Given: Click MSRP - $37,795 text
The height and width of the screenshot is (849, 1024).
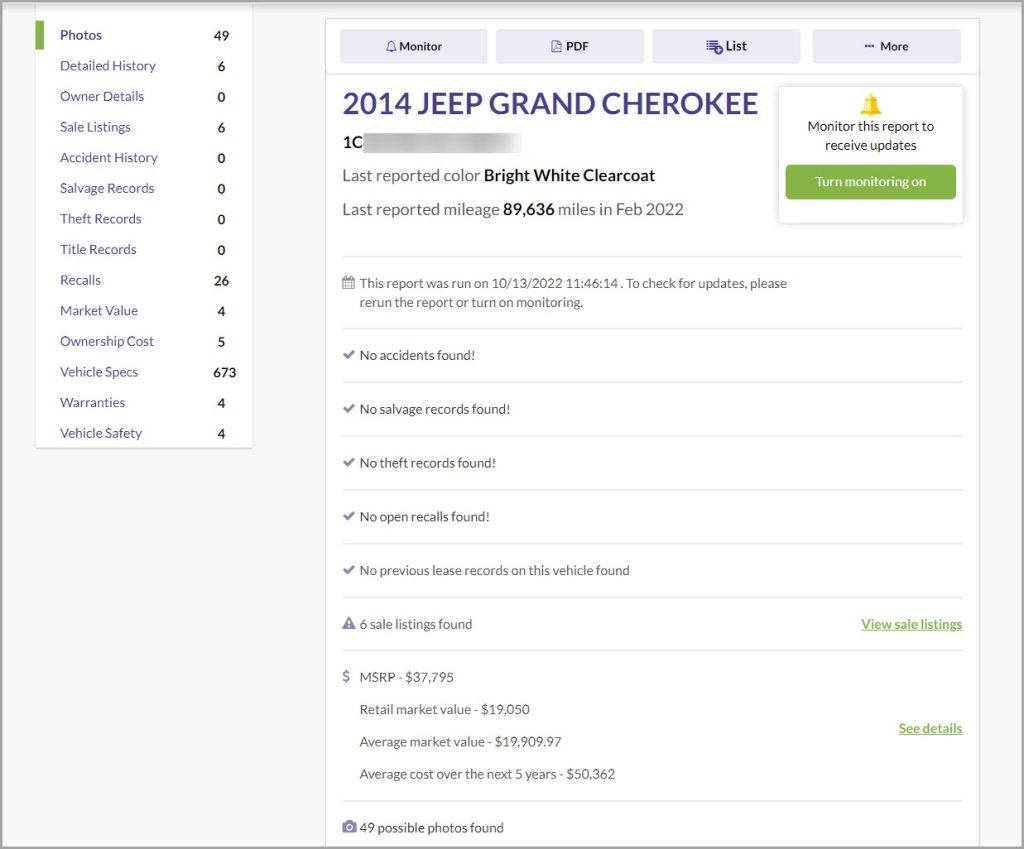Looking at the screenshot, I should click(406, 677).
